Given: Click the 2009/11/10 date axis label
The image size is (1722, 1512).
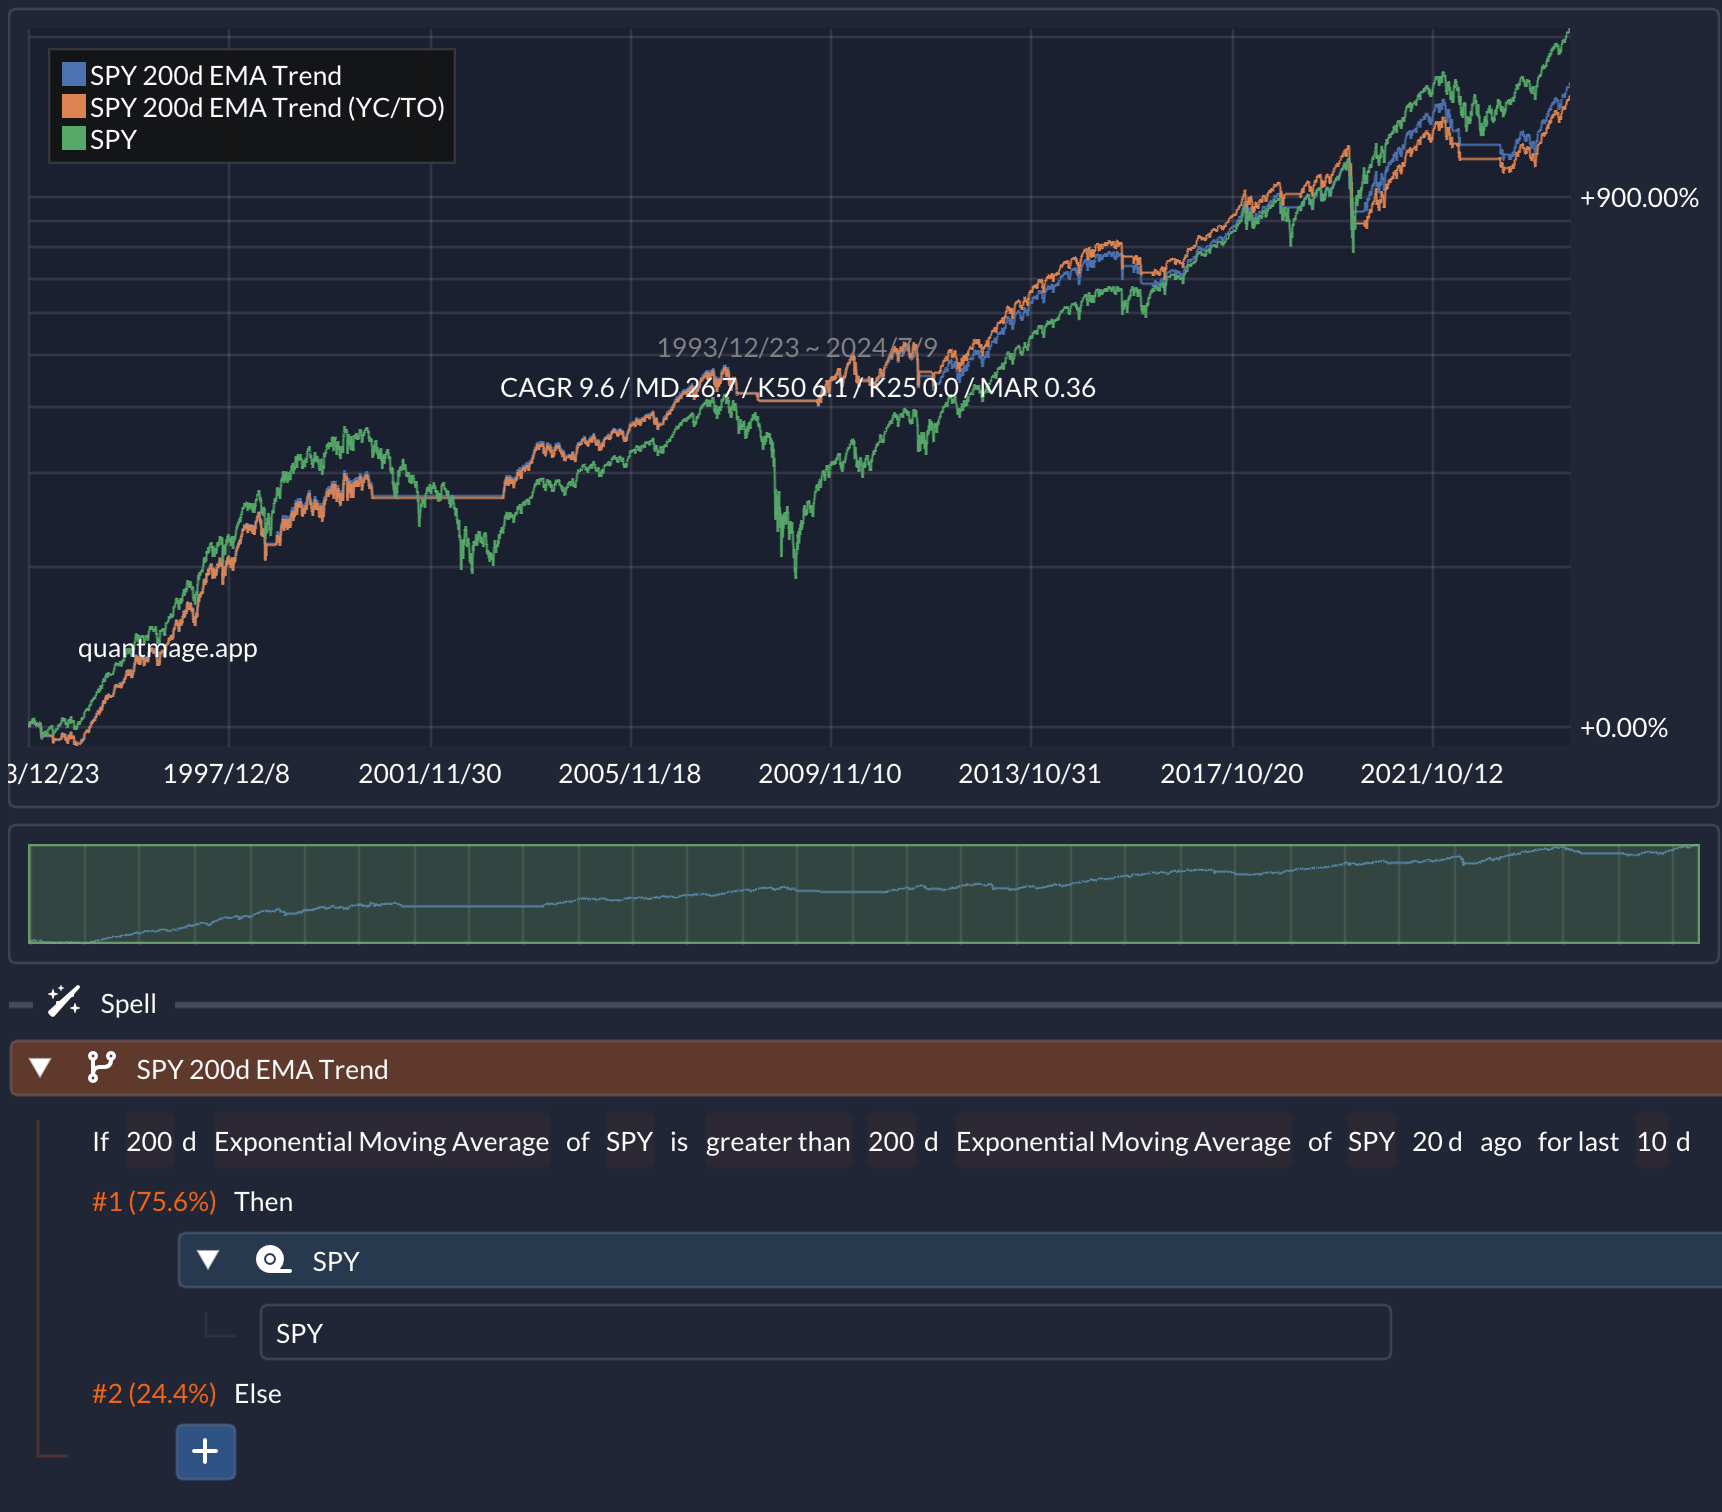Looking at the screenshot, I should [x=829, y=773].
